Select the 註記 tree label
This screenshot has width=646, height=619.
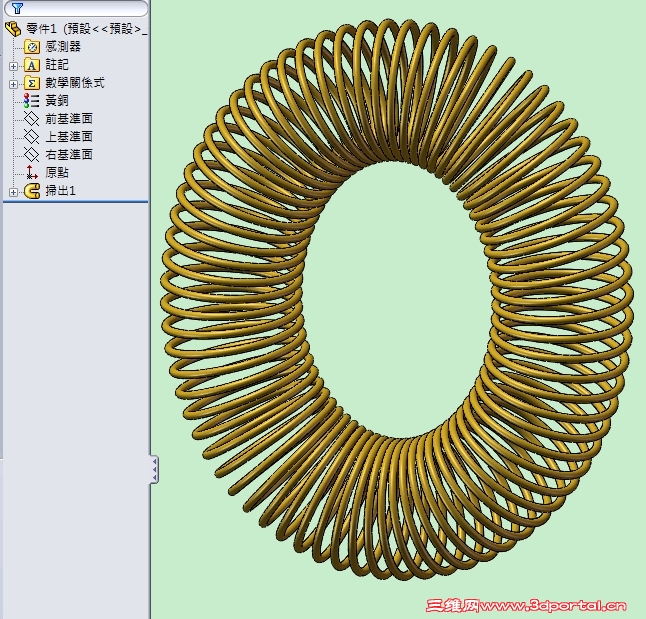[x=57, y=65]
